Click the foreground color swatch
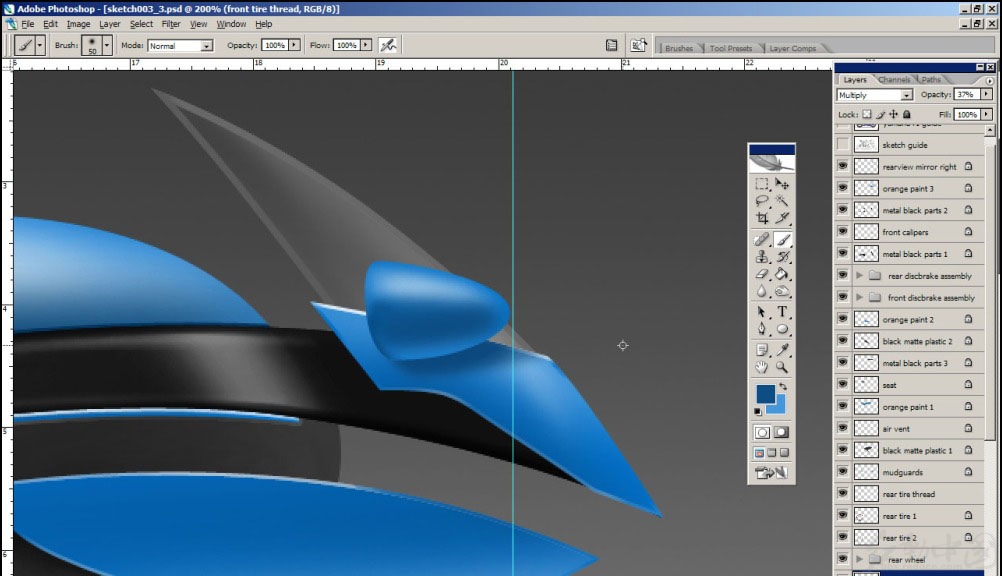1002x576 pixels. (765, 393)
